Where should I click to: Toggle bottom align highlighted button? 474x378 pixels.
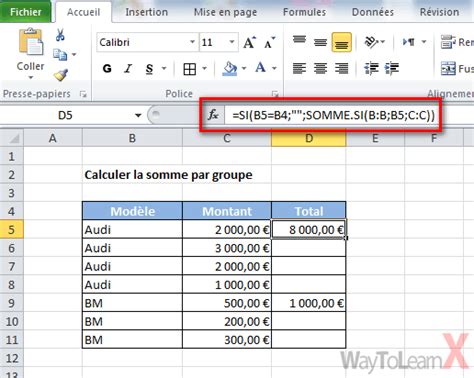pyautogui.click(x=342, y=42)
